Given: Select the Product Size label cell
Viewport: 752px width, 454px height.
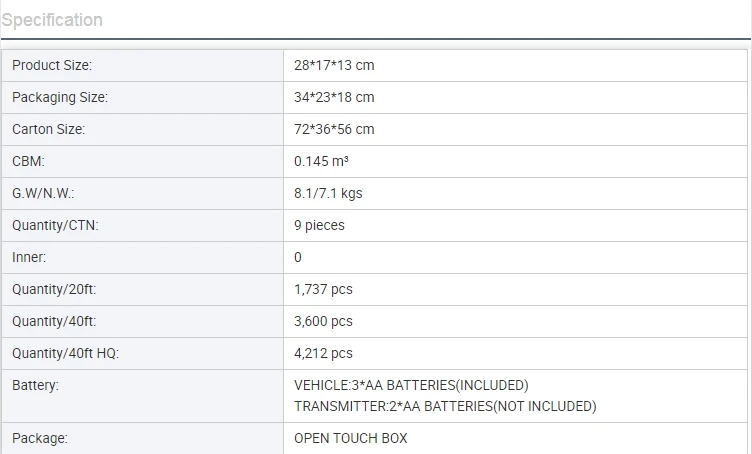Looking at the screenshot, I should [x=52, y=65].
